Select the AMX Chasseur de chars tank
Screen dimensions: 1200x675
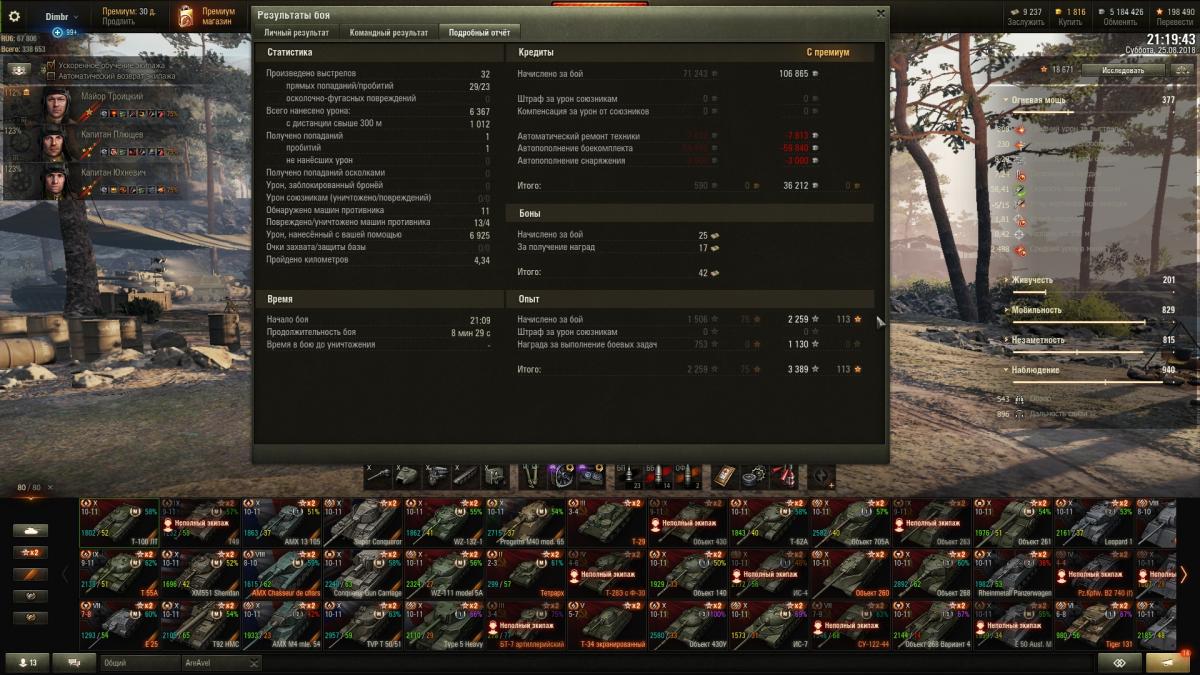[282, 573]
